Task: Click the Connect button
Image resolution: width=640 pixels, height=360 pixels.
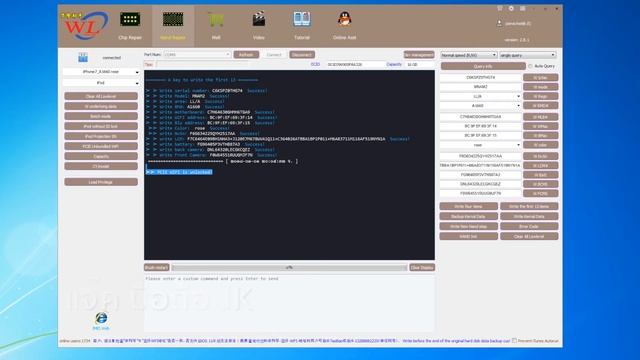Action: click(274, 55)
